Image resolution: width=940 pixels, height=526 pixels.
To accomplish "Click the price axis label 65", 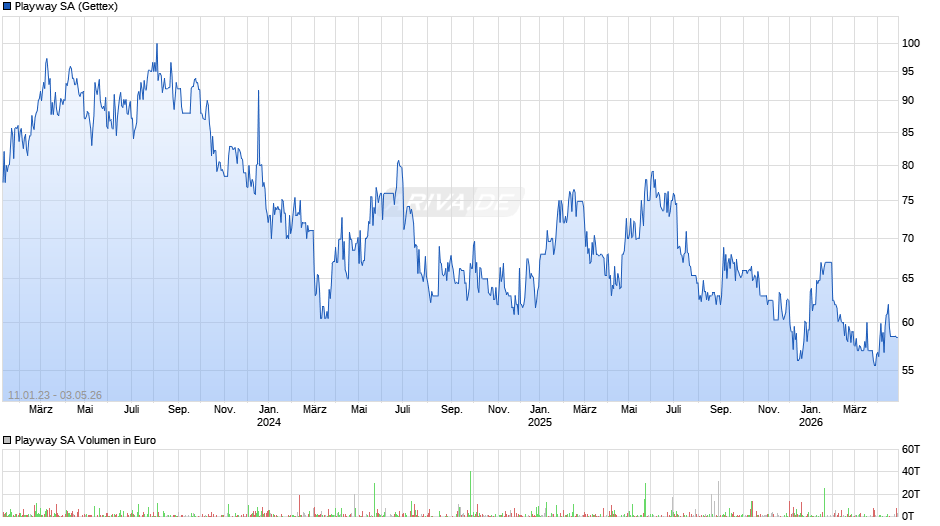I will pos(908,278).
